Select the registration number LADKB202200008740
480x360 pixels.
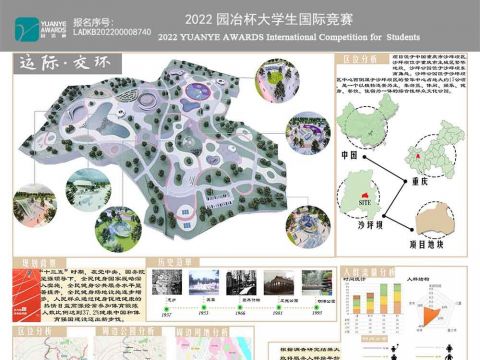tap(112, 32)
